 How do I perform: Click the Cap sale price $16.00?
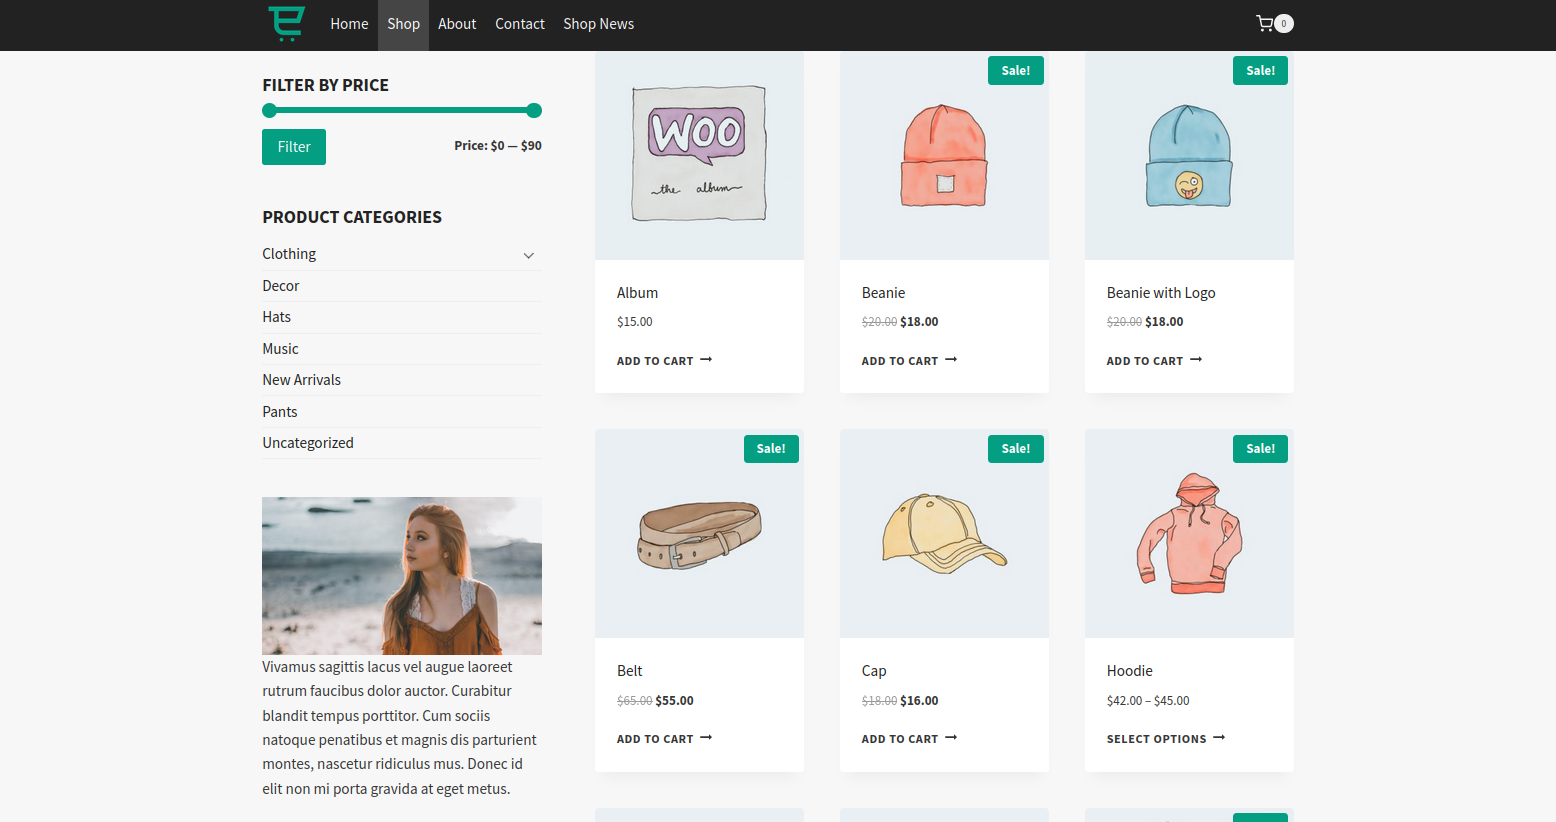[919, 701]
